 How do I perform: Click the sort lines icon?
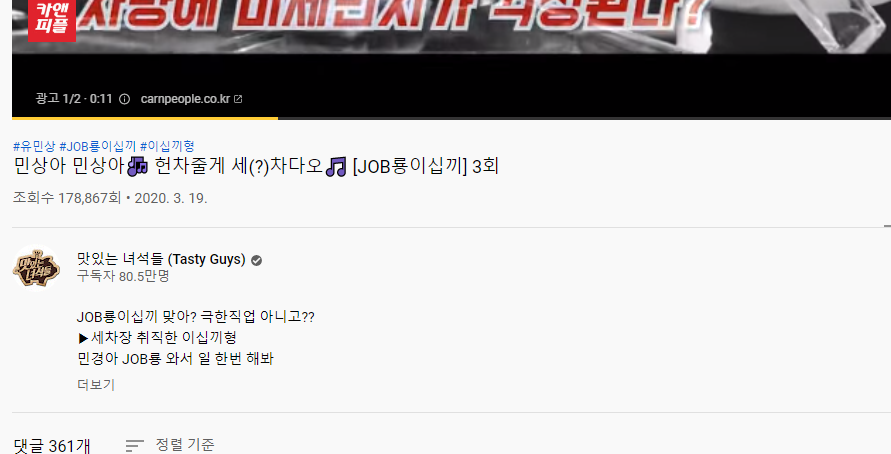(135, 445)
